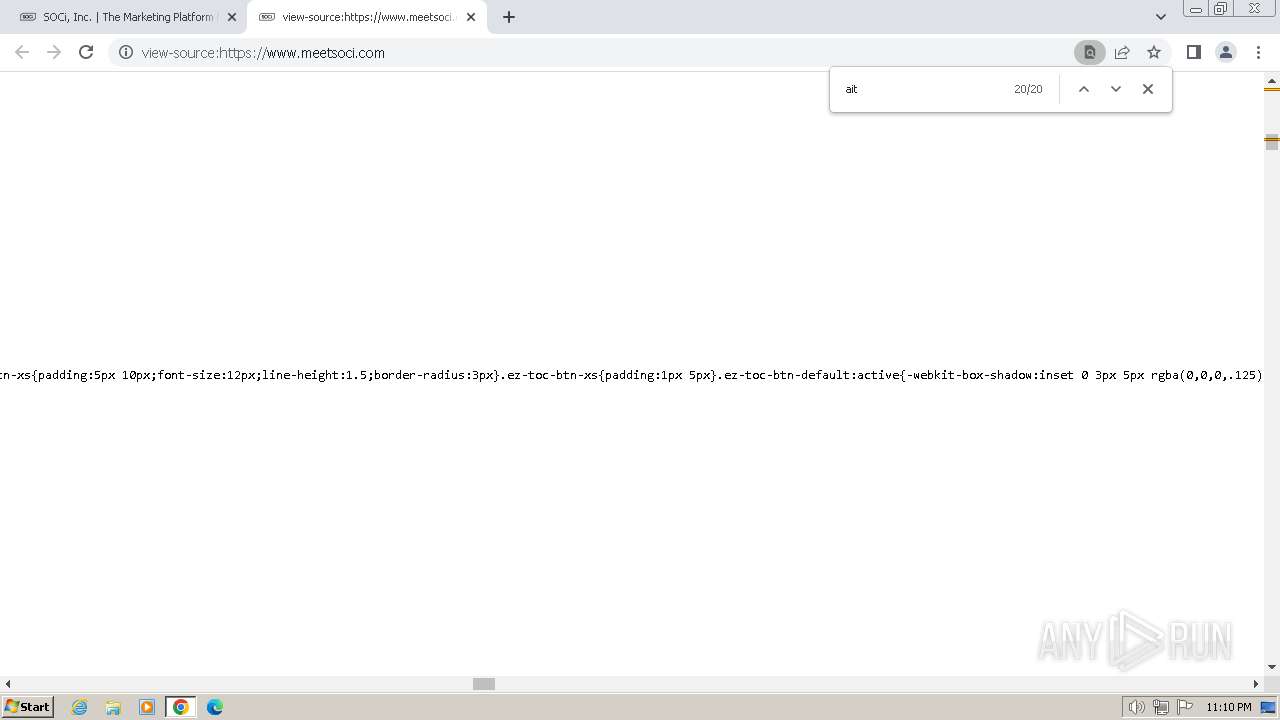Viewport: 1280px width, 720px height.
Task: Click the vertical scrollbar thumb
Action: [1272, 143]
